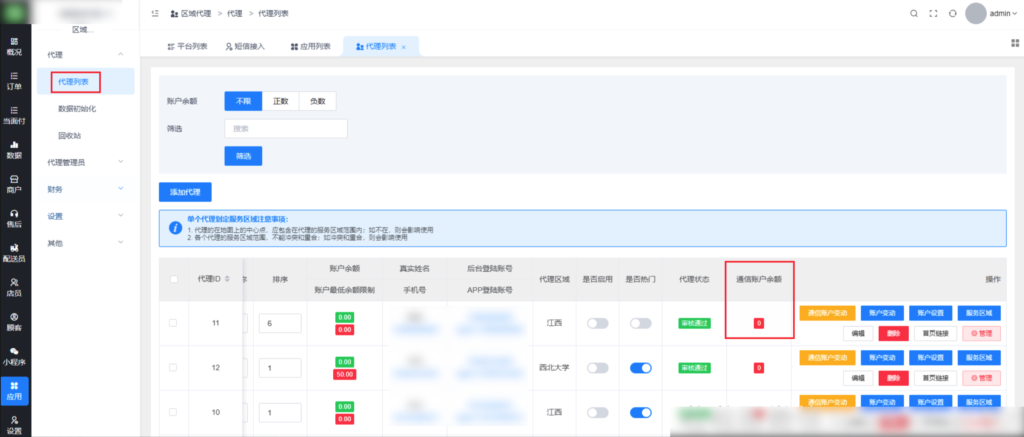This screenshot has width=1024, height=437.
Task: Open the admin user dropdown
Action: click(1004, 13)
